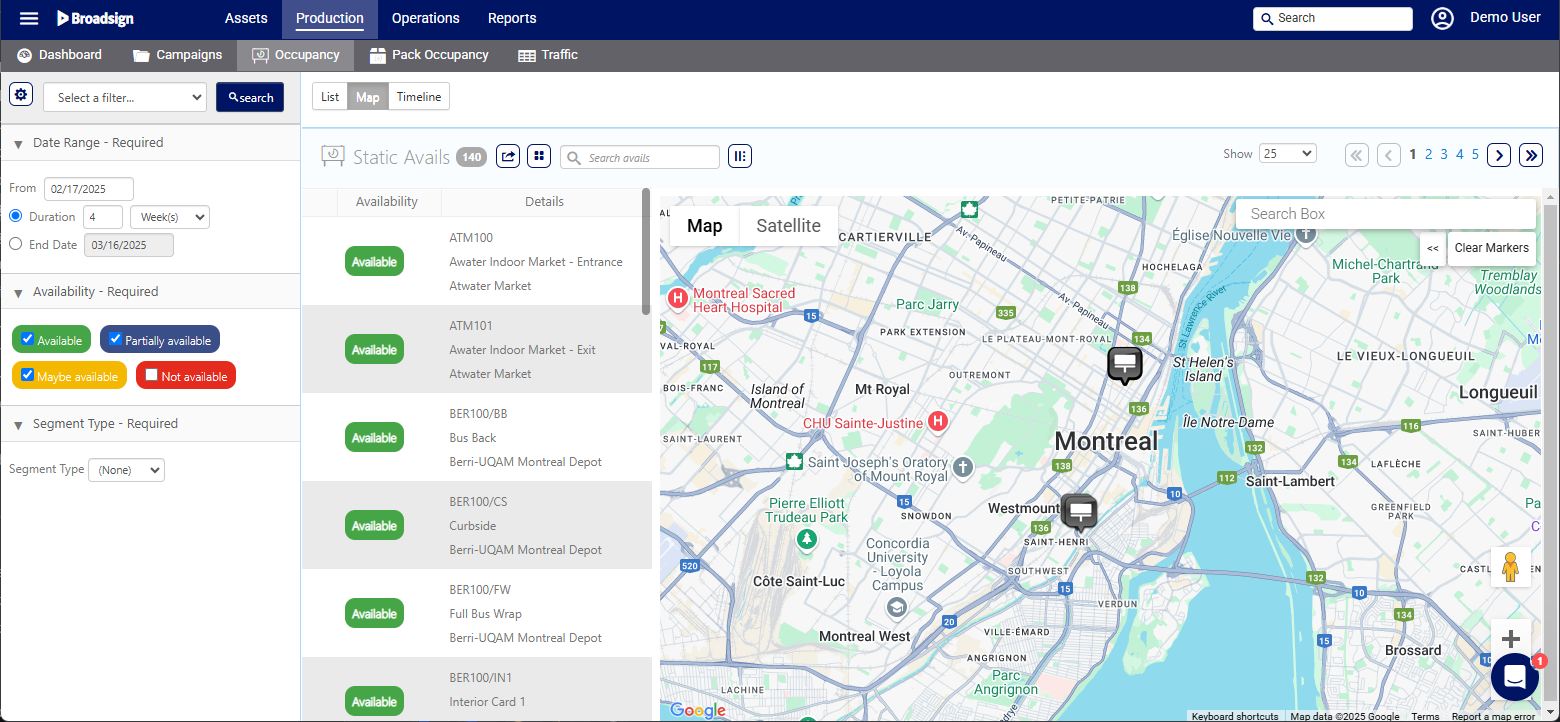Go to results page 5
This screenshot has height=722, width=1560.
pos(1475,154)
